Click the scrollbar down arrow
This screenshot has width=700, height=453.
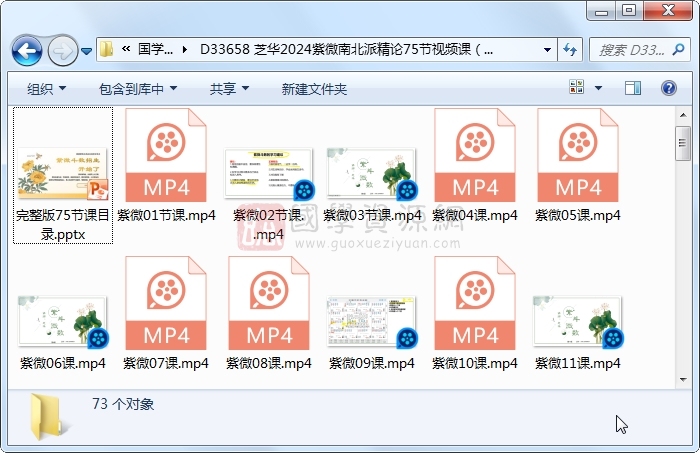pyautogui.click(x=683, y=380)
